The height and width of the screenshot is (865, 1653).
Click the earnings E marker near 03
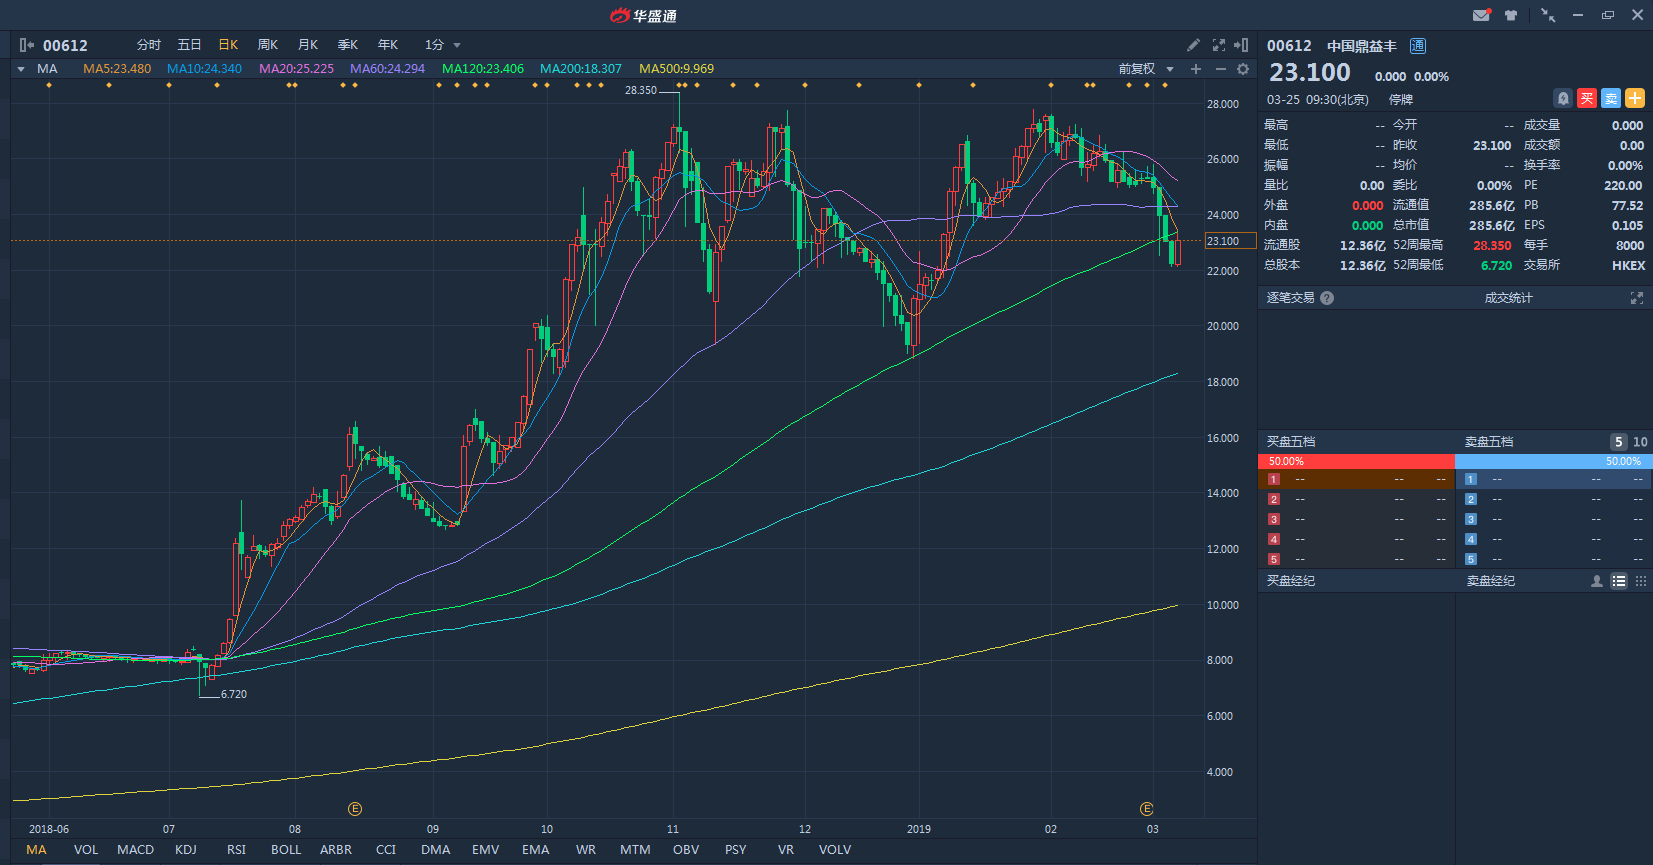coord(1147,809)
